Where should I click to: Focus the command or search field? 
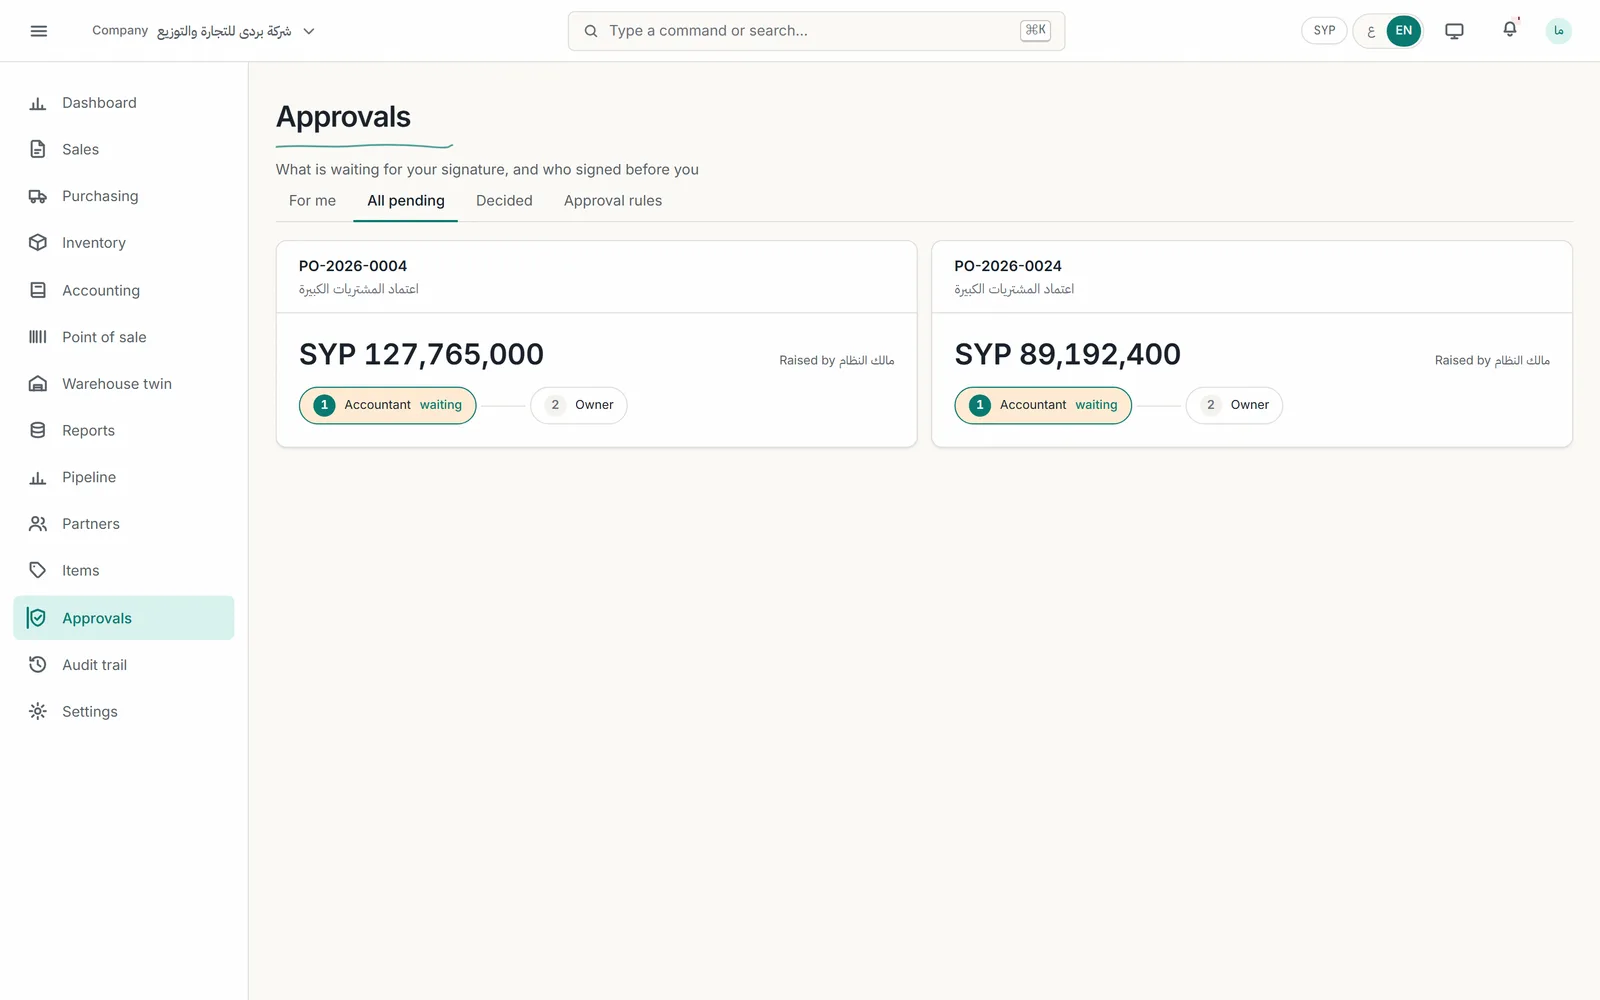(x=816, y=31)
